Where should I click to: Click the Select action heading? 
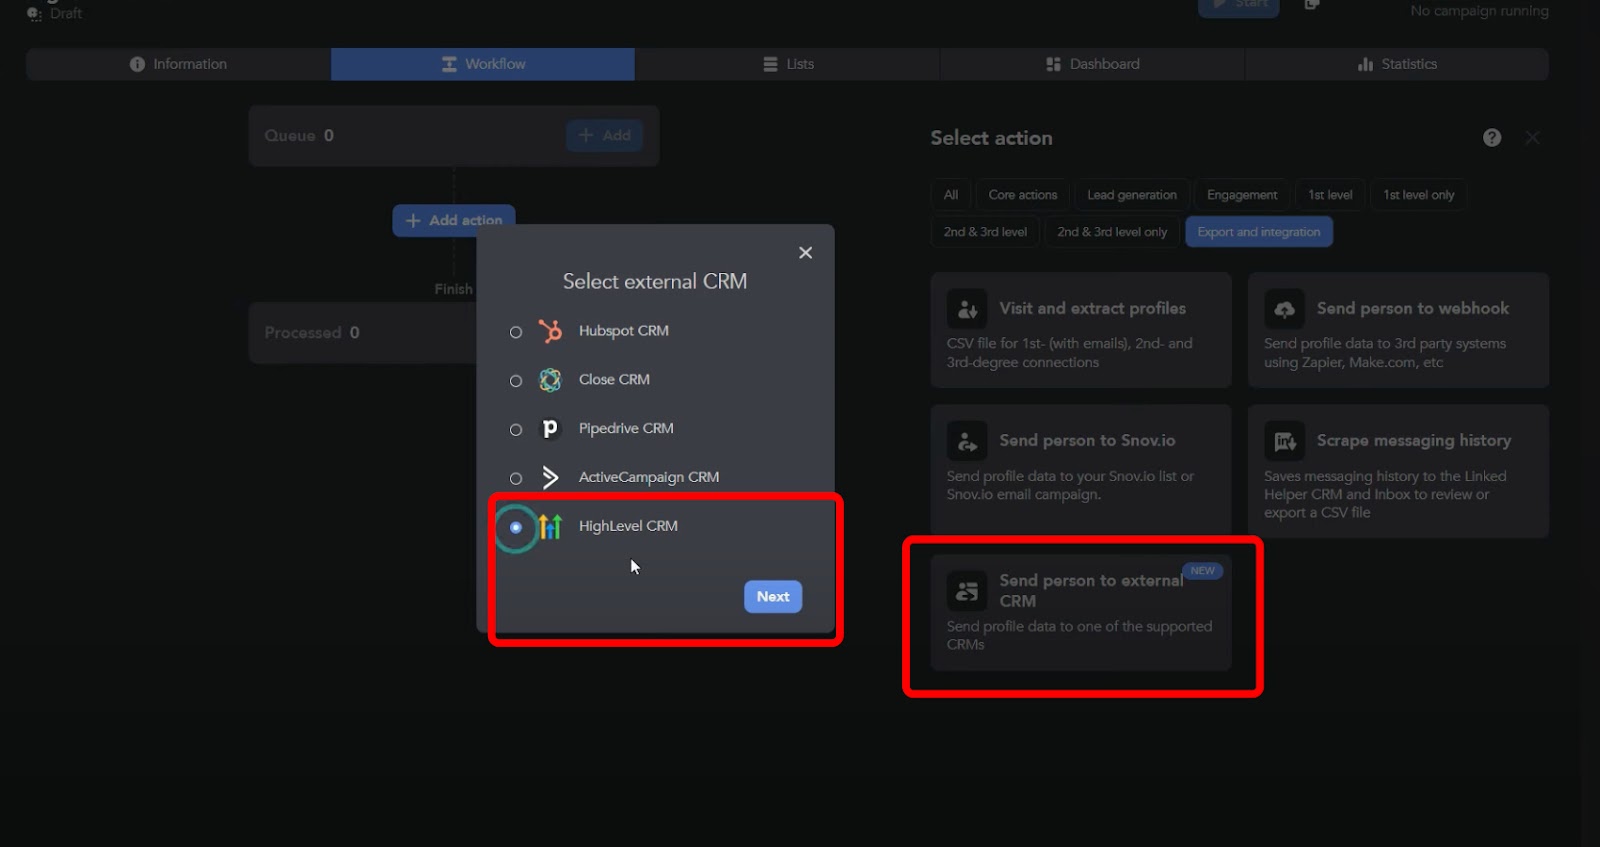tap(991, 138)
